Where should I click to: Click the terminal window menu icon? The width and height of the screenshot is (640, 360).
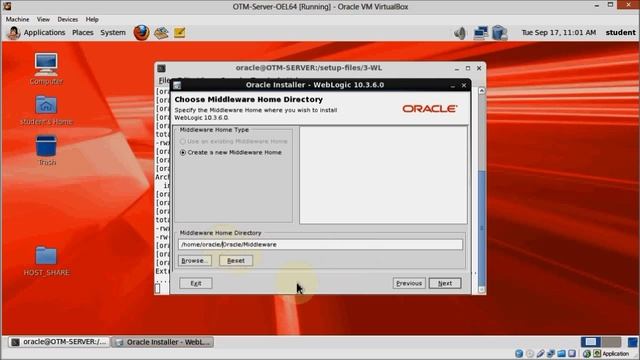click(161, 68)
